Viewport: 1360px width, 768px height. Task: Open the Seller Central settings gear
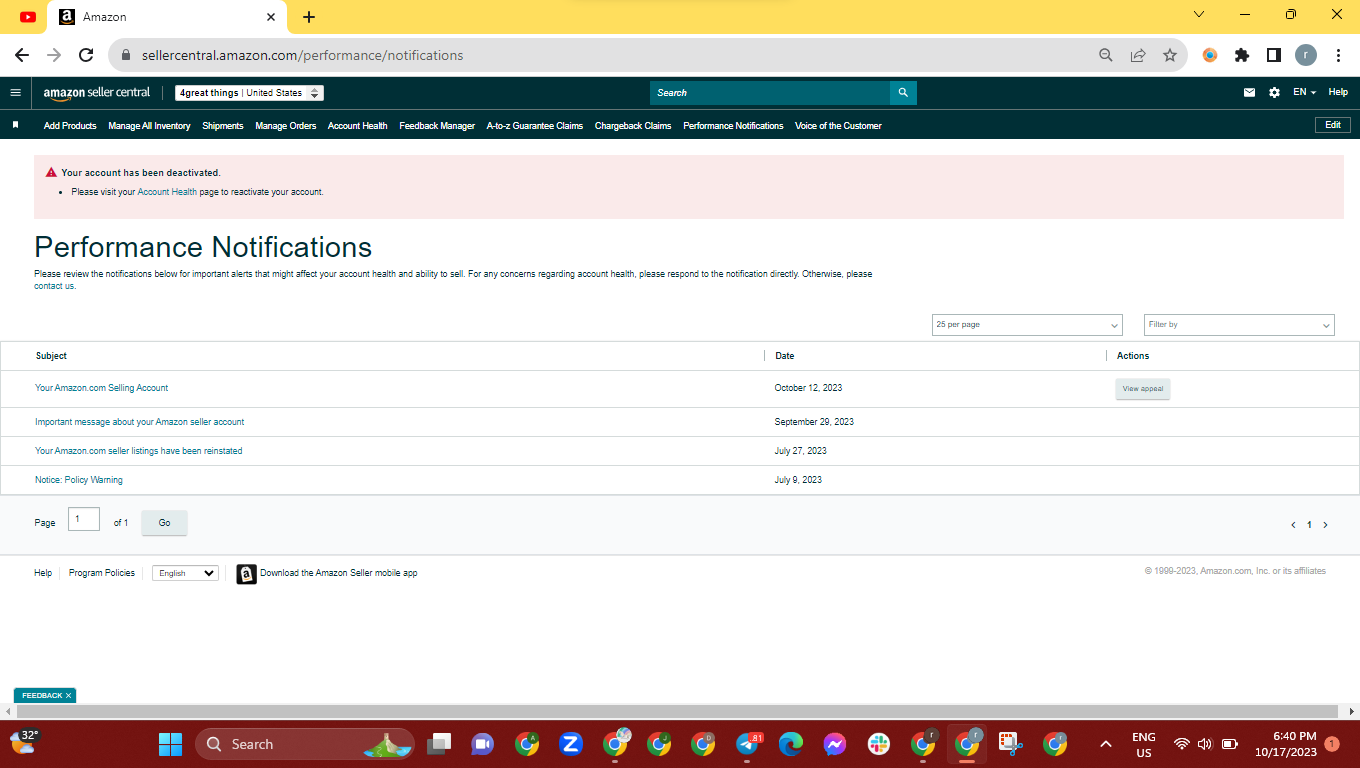click(x=1274, y=93)
